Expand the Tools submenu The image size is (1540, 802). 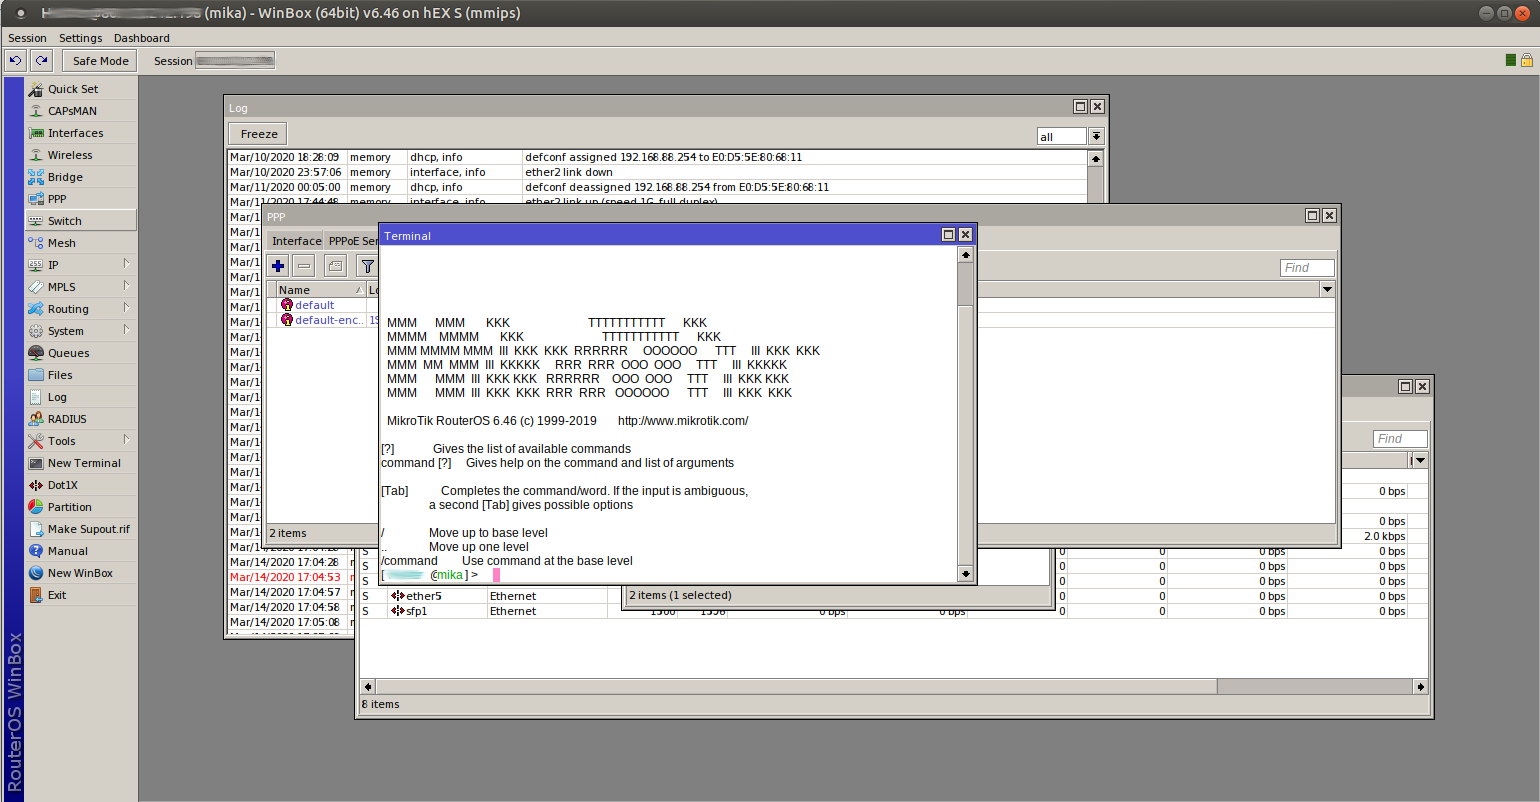click(x=127, y=440)
